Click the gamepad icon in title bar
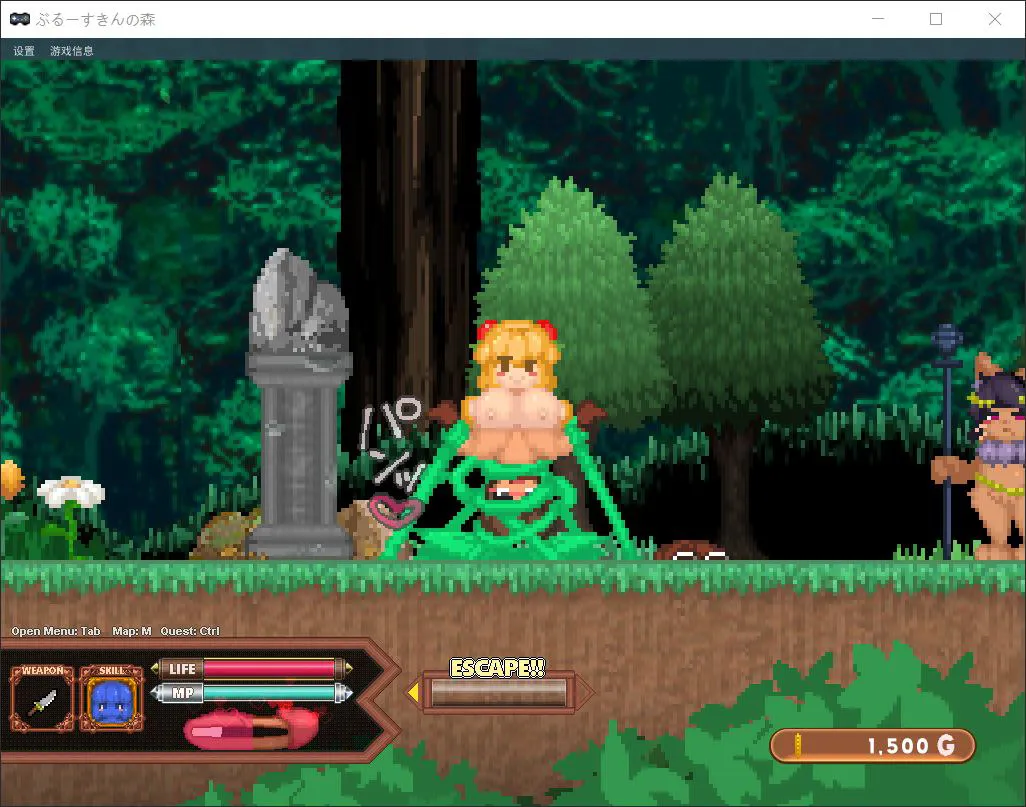 tap(19, 19)
